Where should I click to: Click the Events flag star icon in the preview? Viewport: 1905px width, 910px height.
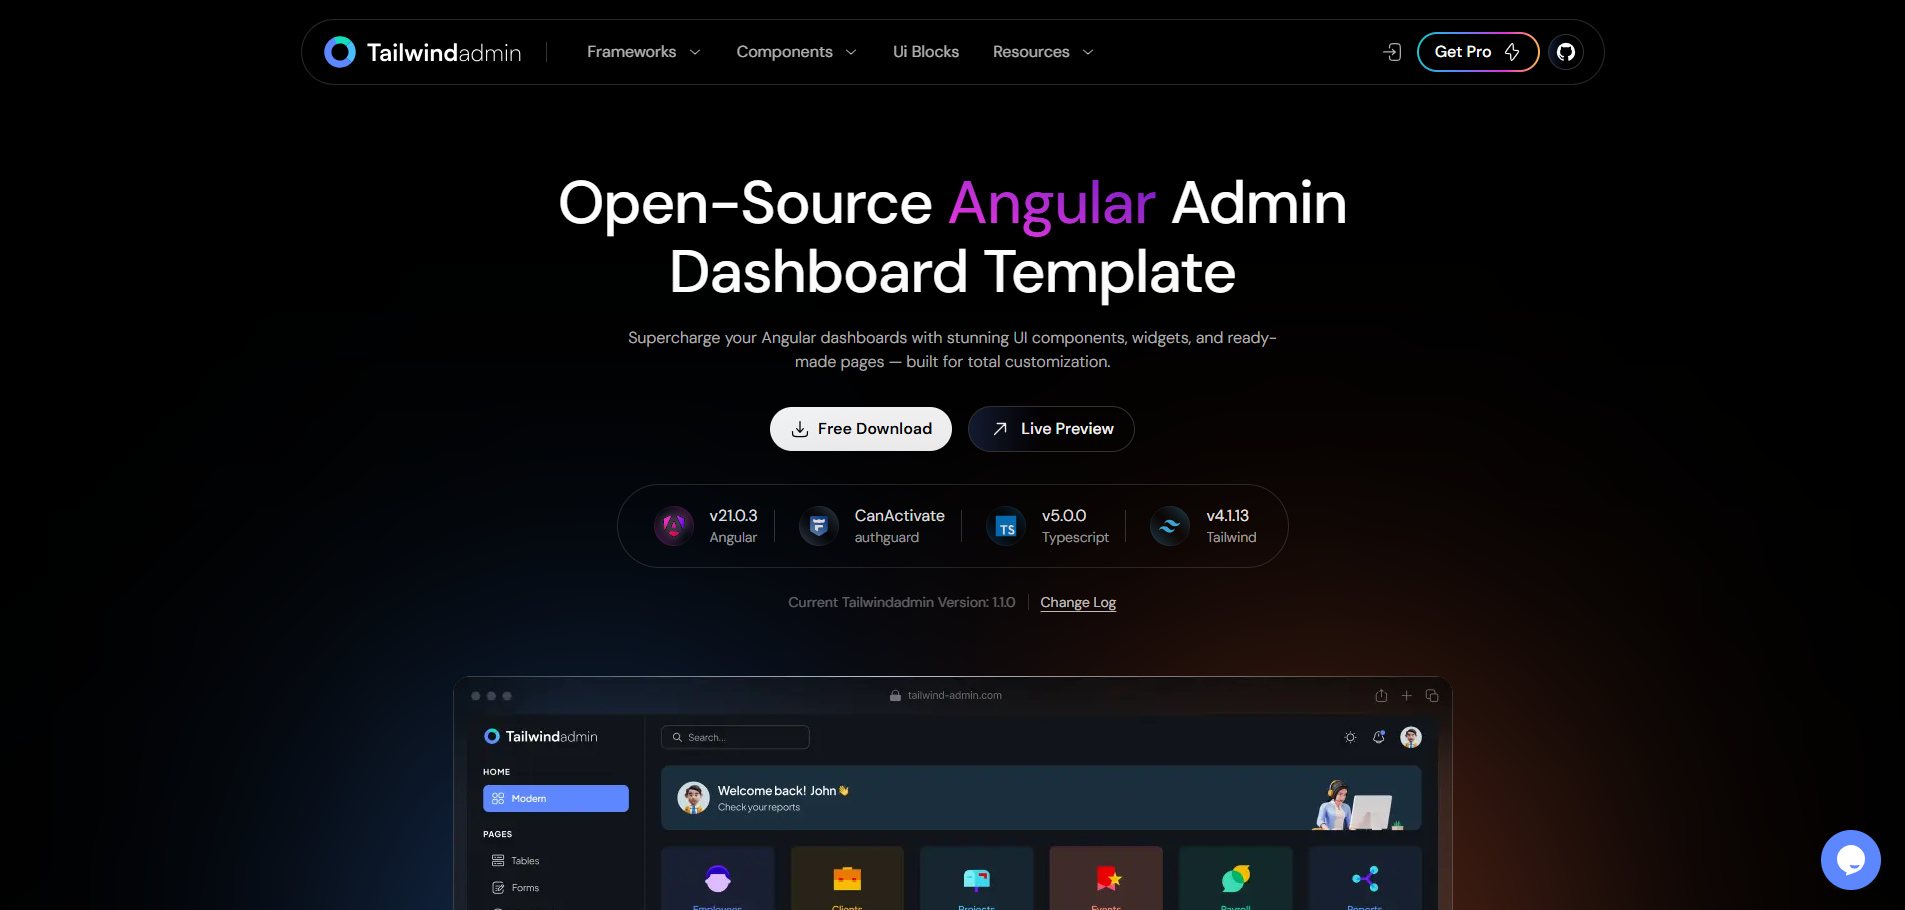coord(1107,879)
